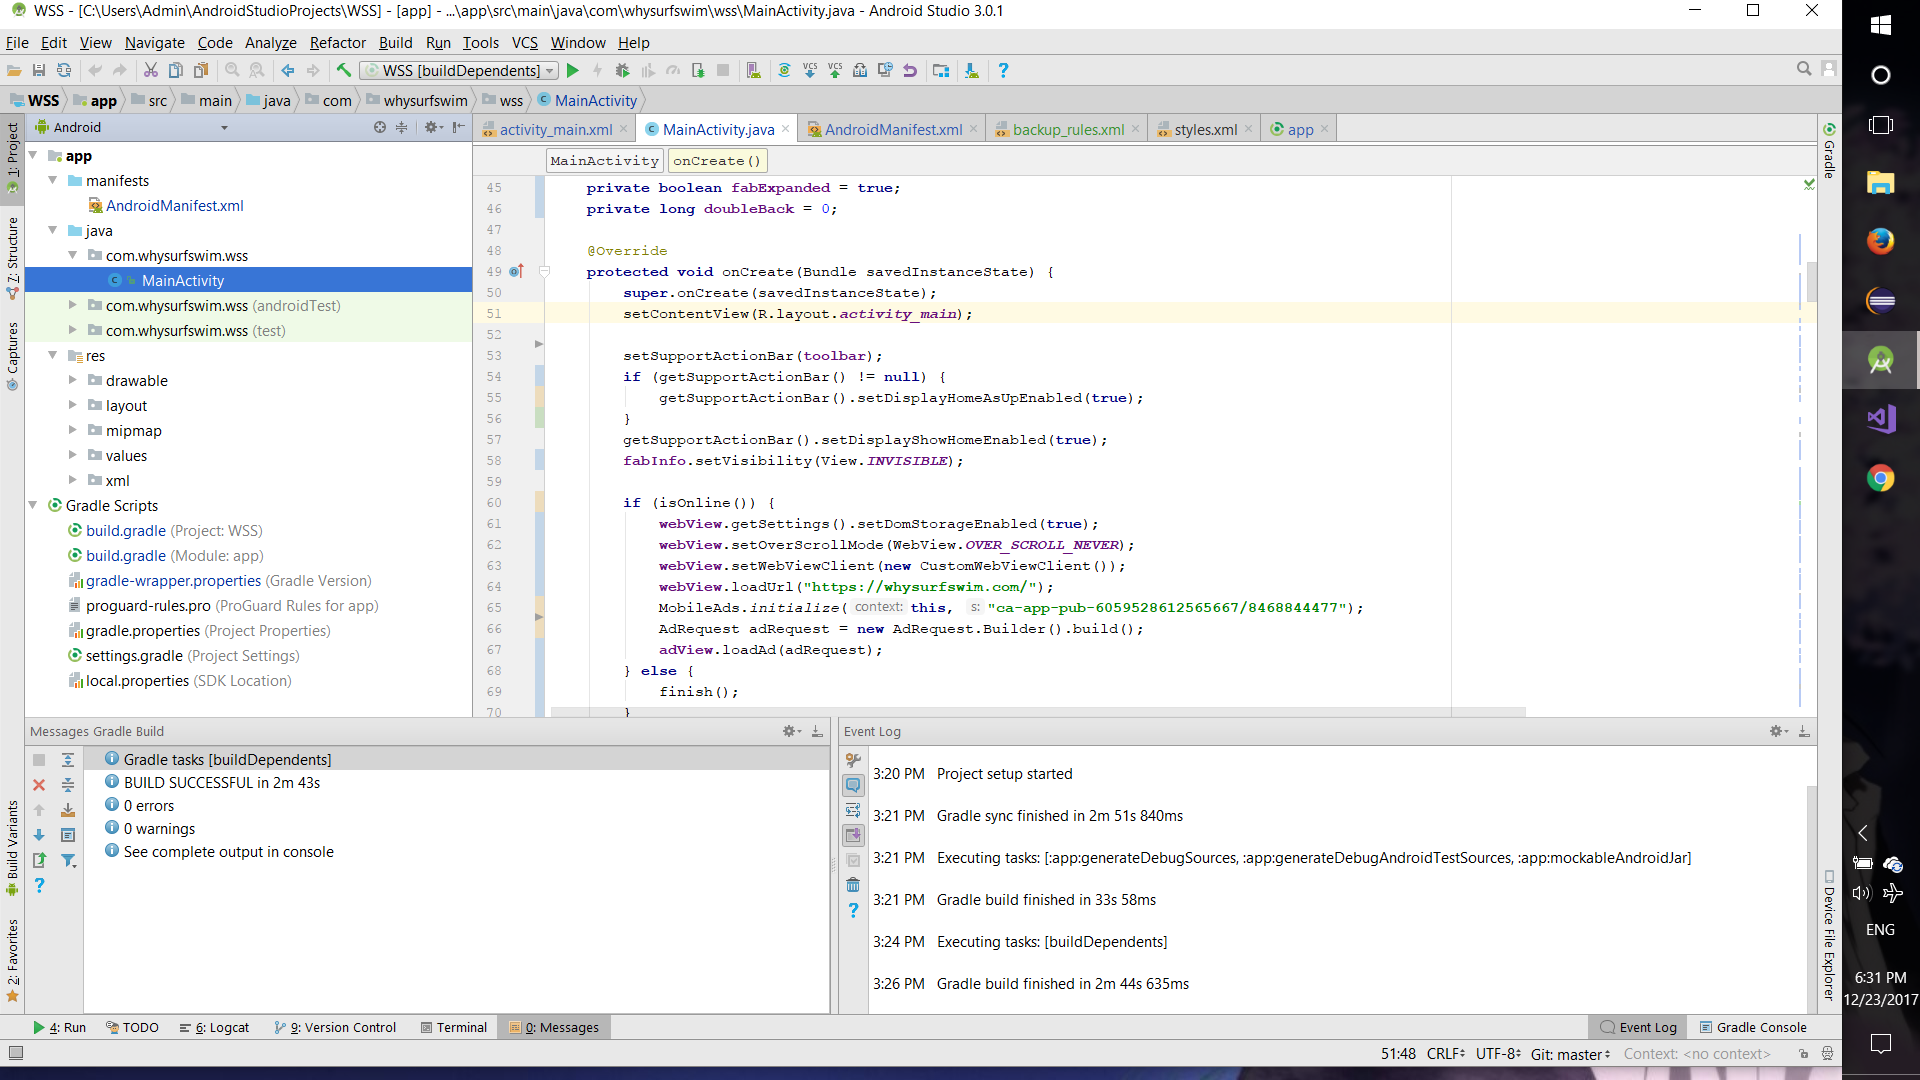The width and height of the screenshot is (1920, 1080).
Task: Click the Debug app bug icon
Action: click(622, 71)
